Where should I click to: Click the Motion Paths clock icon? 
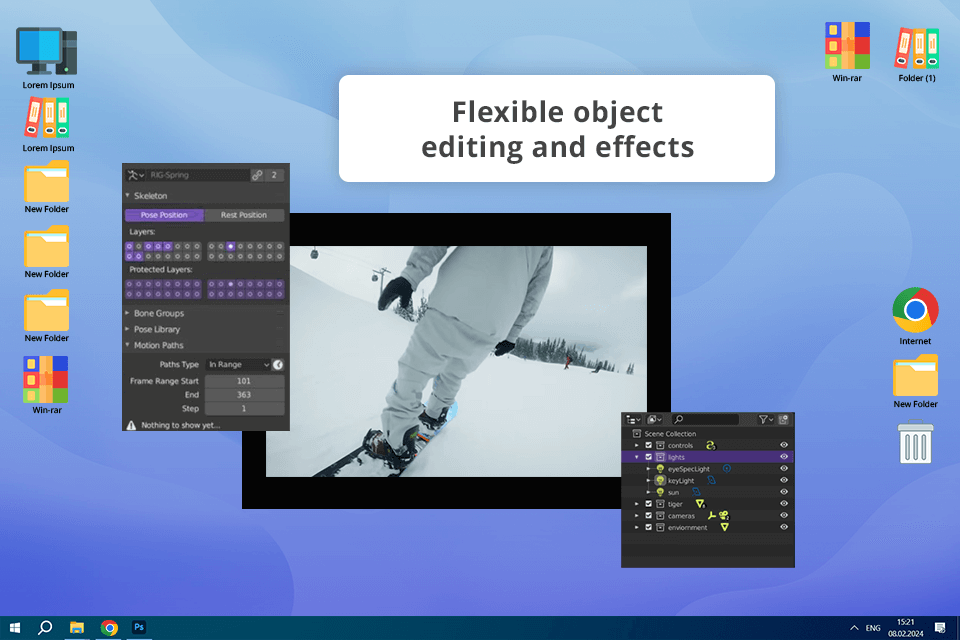point(278,365)
